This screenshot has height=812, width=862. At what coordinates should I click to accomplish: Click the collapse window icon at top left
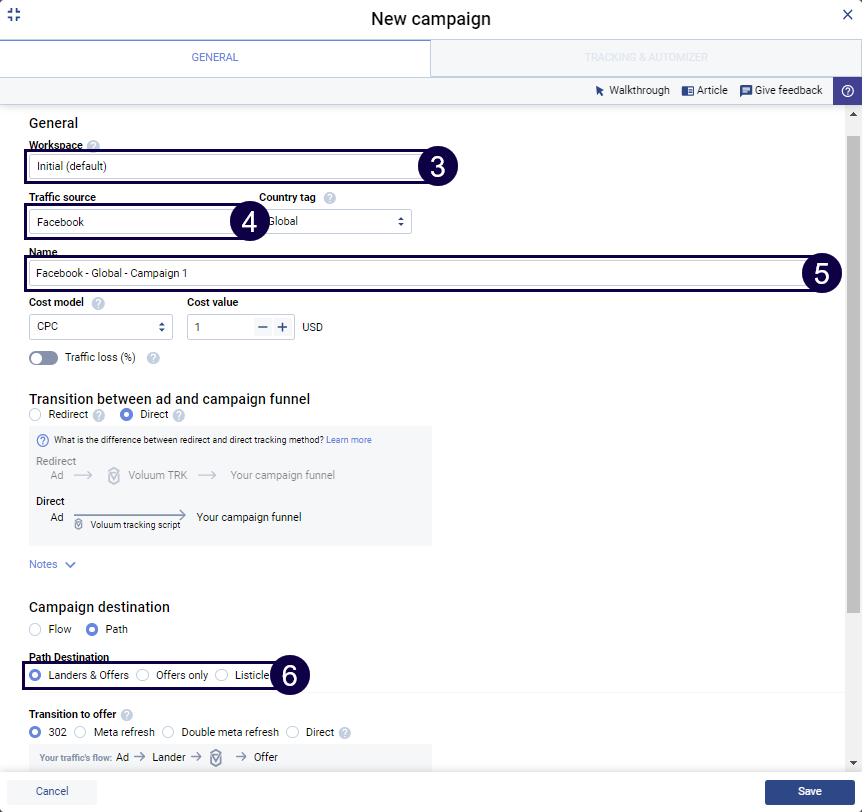pos(14,15)
